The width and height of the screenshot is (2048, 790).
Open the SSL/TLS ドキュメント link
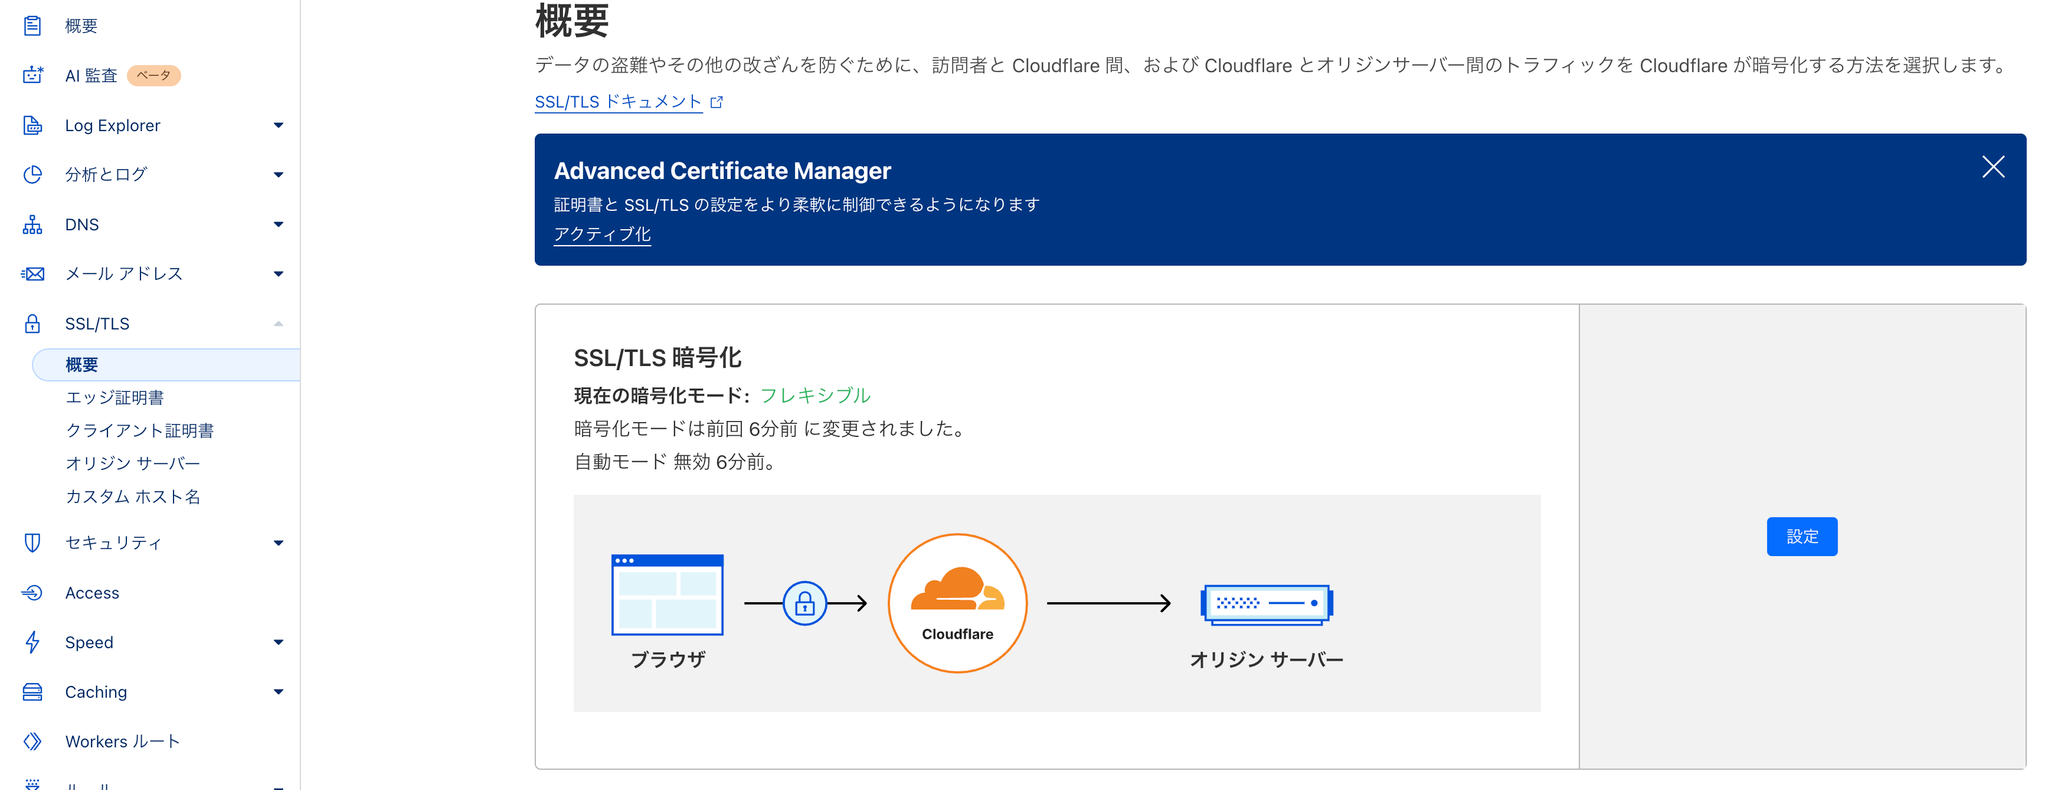tap(618, 102)
